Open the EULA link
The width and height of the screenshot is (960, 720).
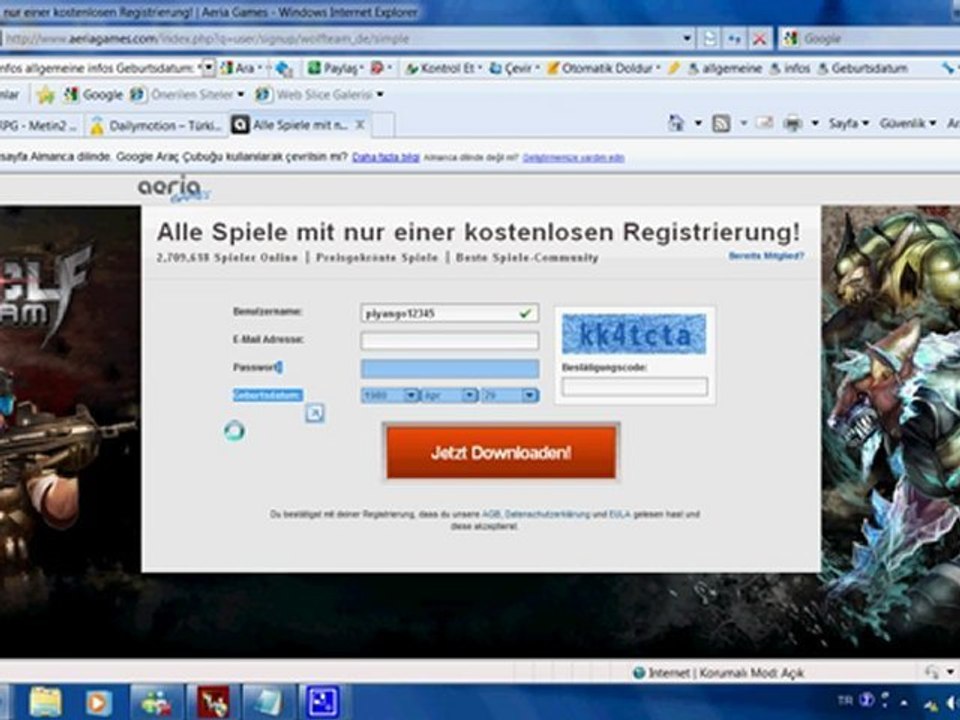point(620,514)
